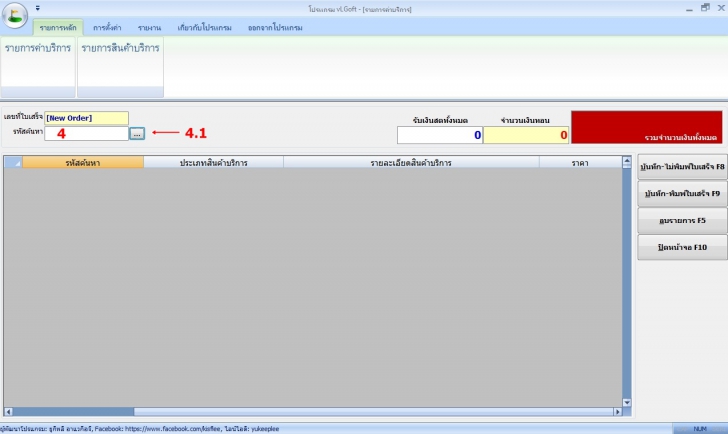Click the NUM indicator in status bar
Viewport: 728px width, 434px height.
click(x=700, y=429)
